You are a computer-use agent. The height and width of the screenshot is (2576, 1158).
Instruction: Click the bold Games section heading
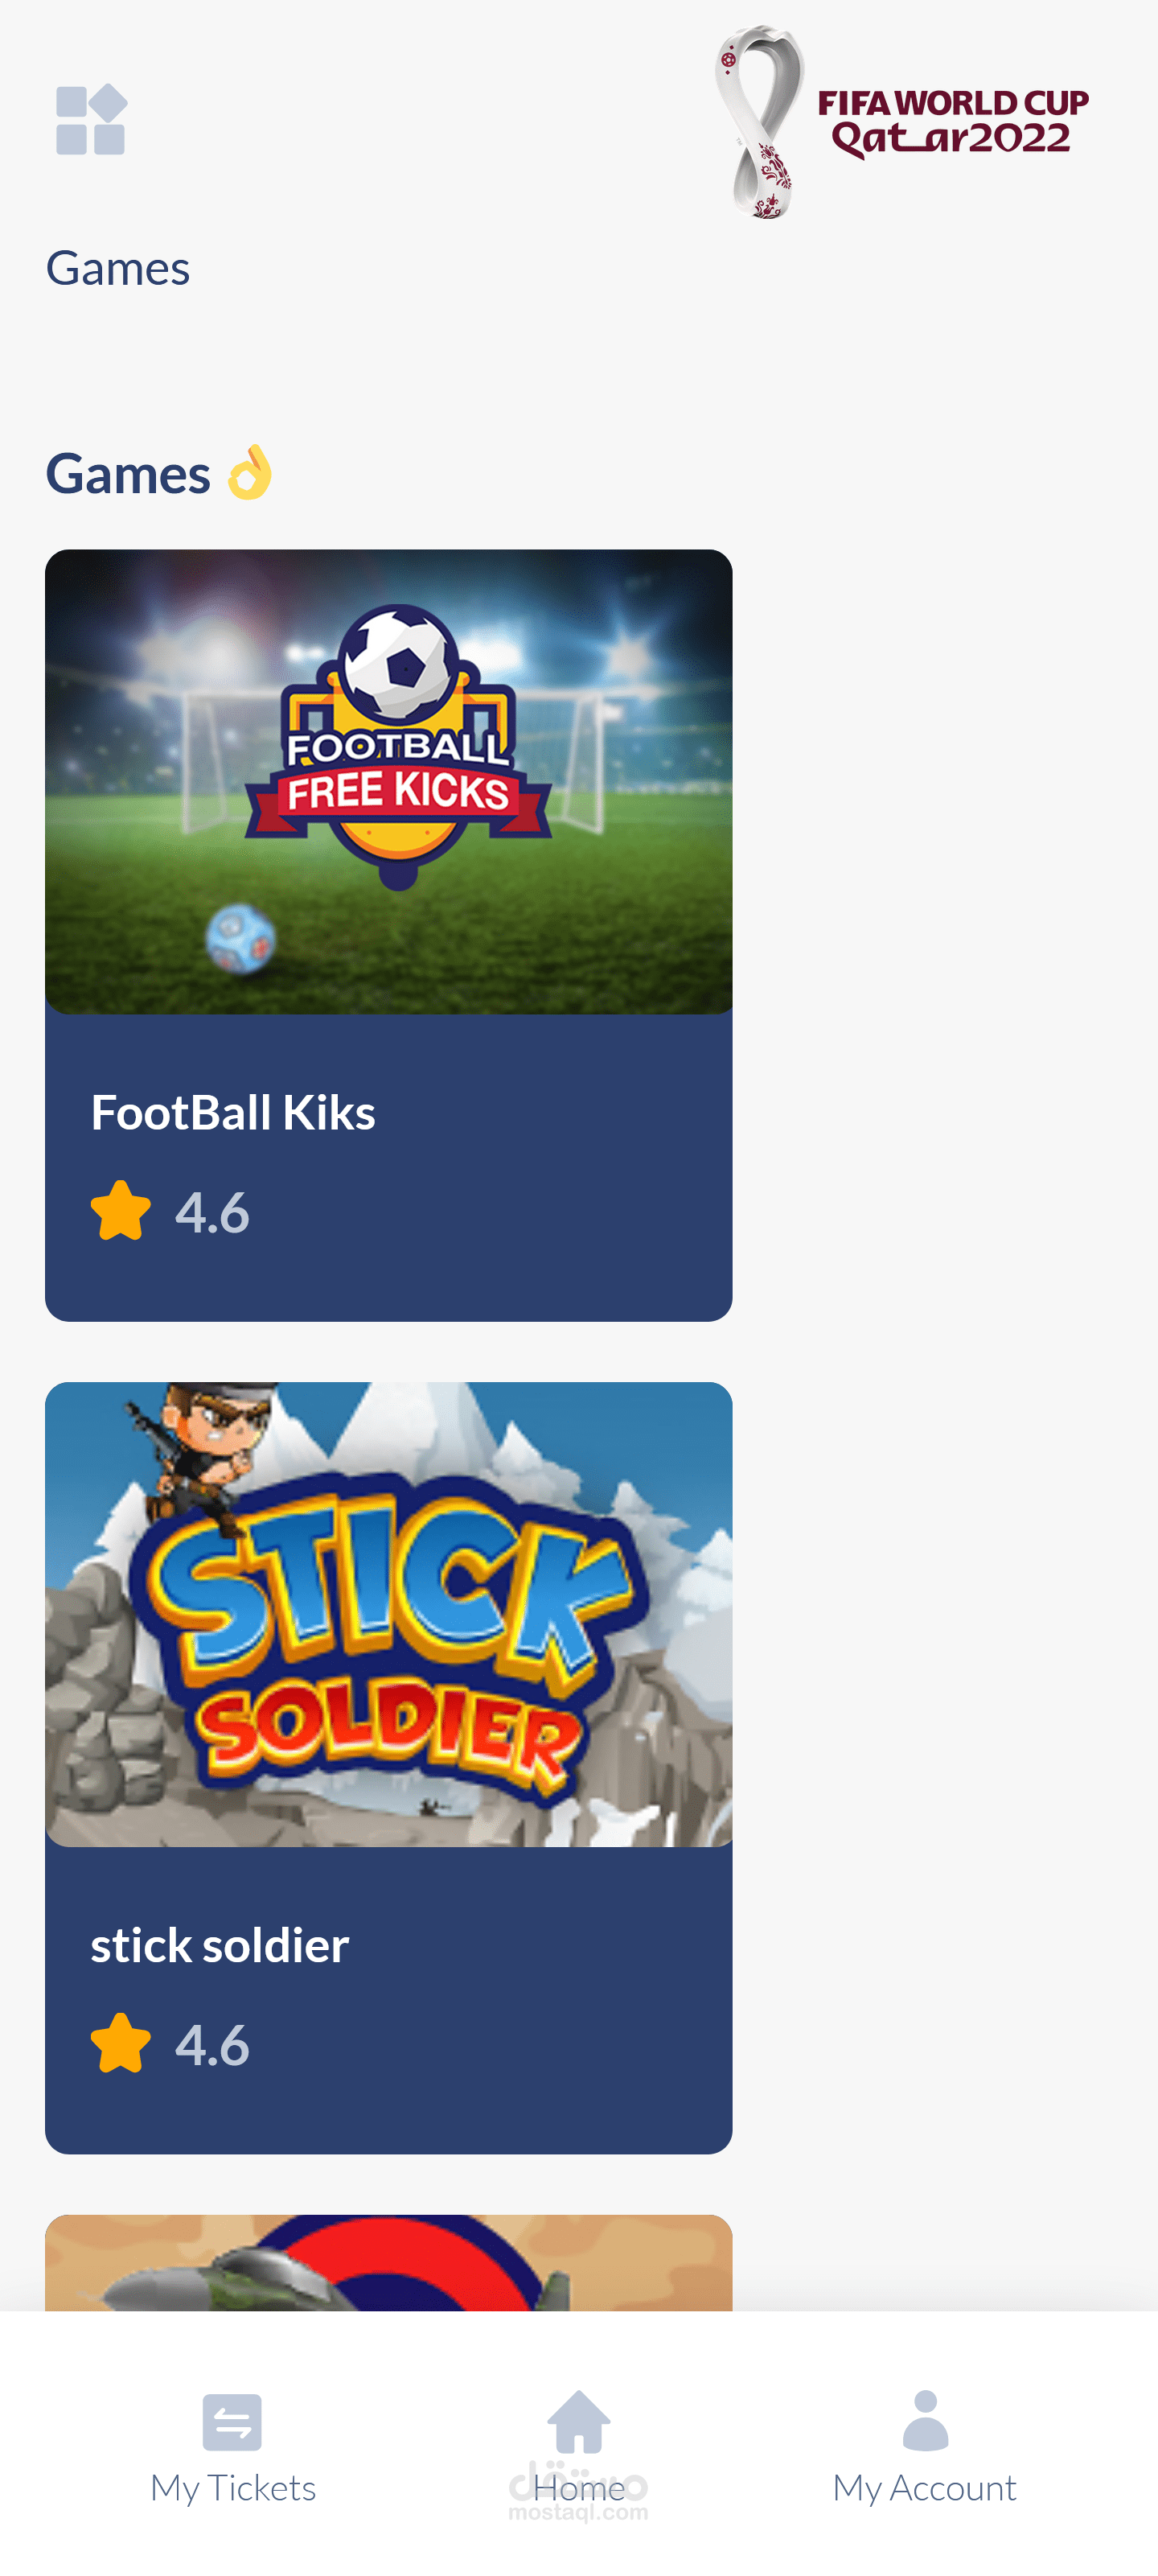point(128,473)
